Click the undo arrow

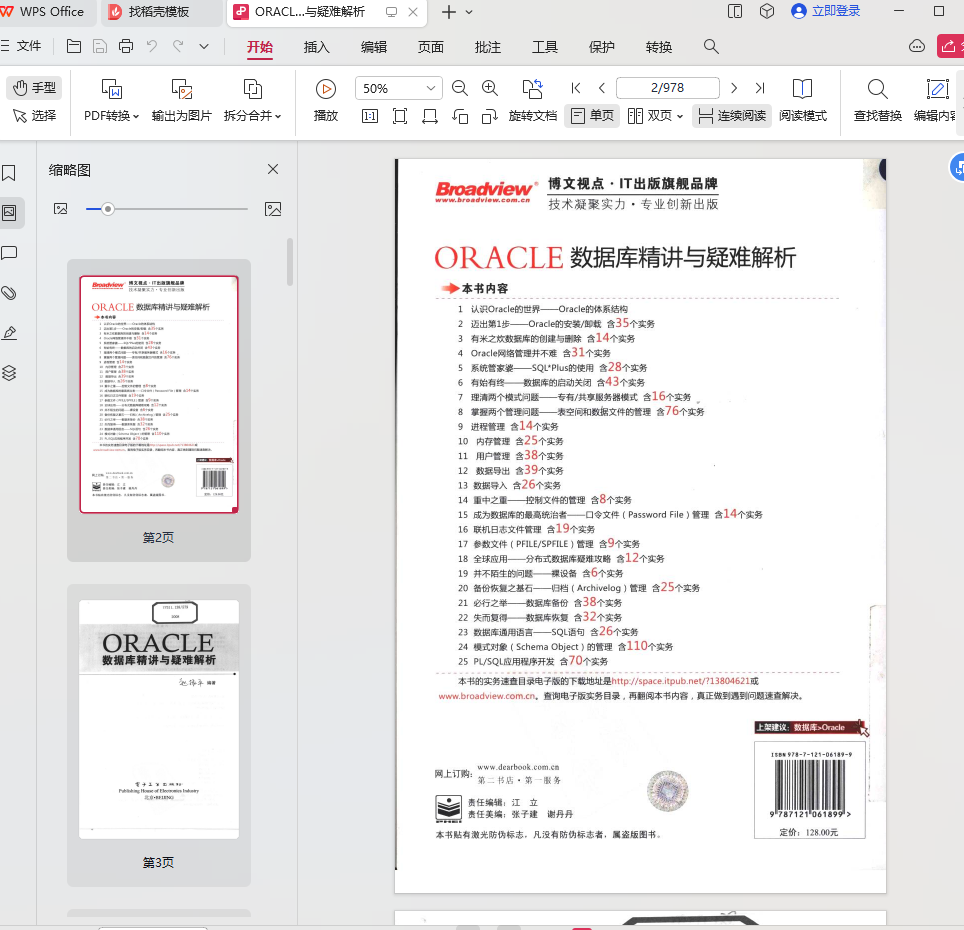coord(152,46)
